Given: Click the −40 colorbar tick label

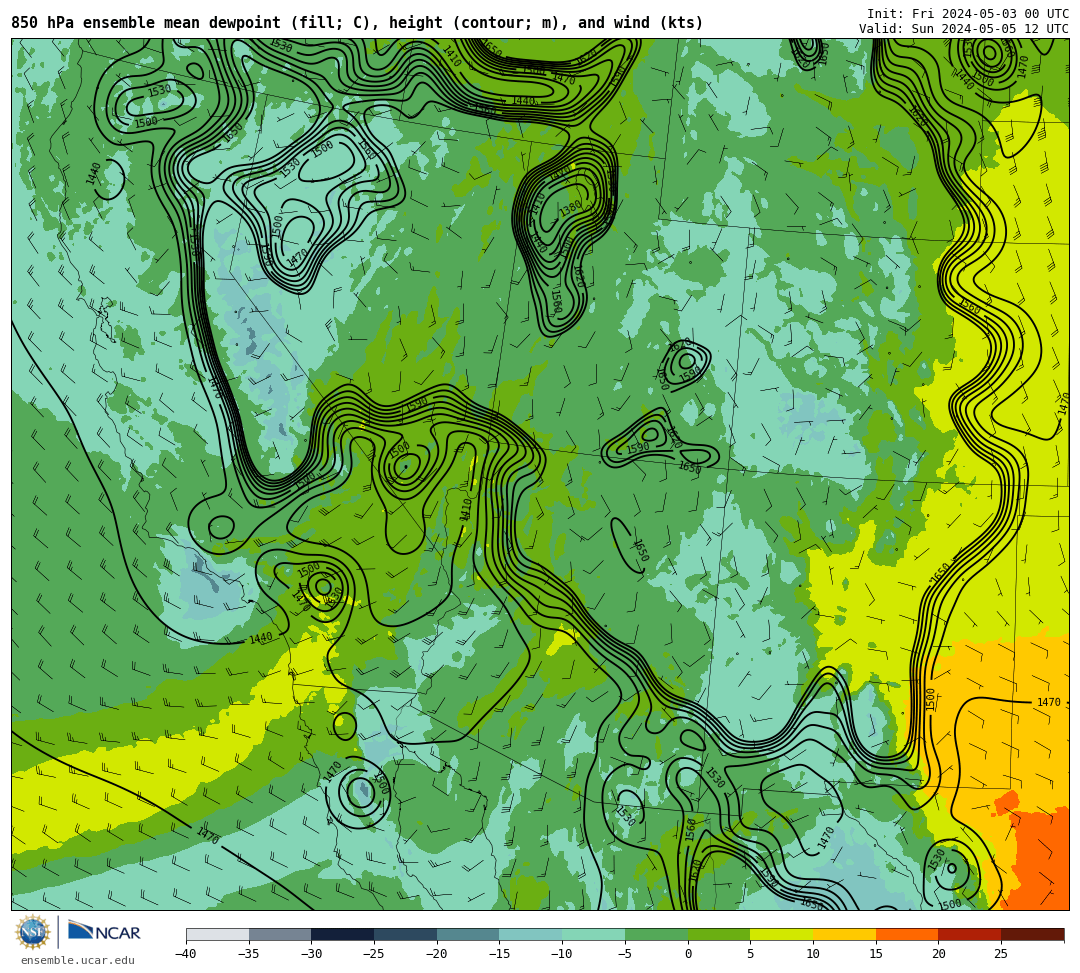Looking at the screenshot, I should point(186,954).
